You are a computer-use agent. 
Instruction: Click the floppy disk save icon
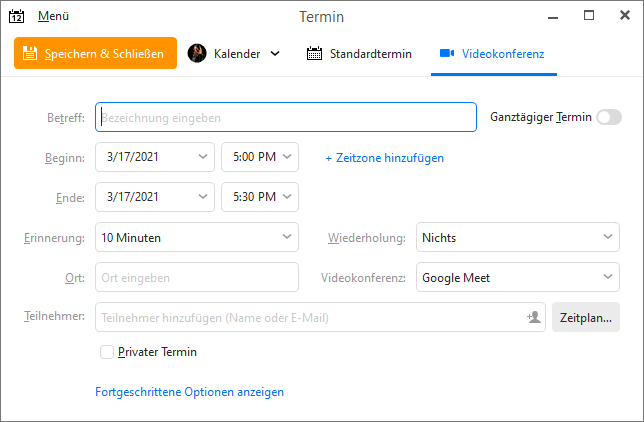(x=30, y=53)
